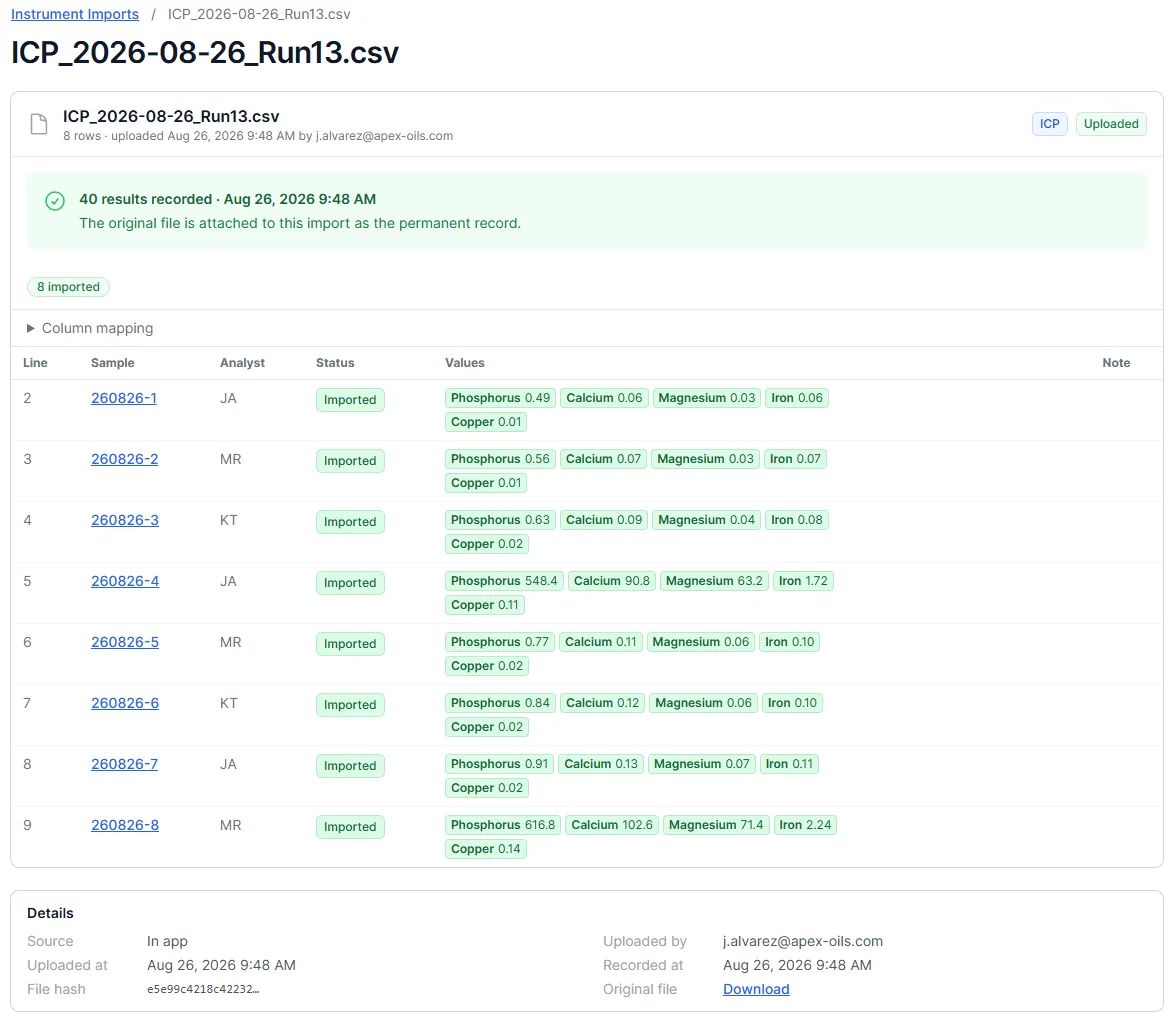The width and height of the screenshot is (1174, 1022).
Task: Click the Line column header
Action: click(35, 362)
